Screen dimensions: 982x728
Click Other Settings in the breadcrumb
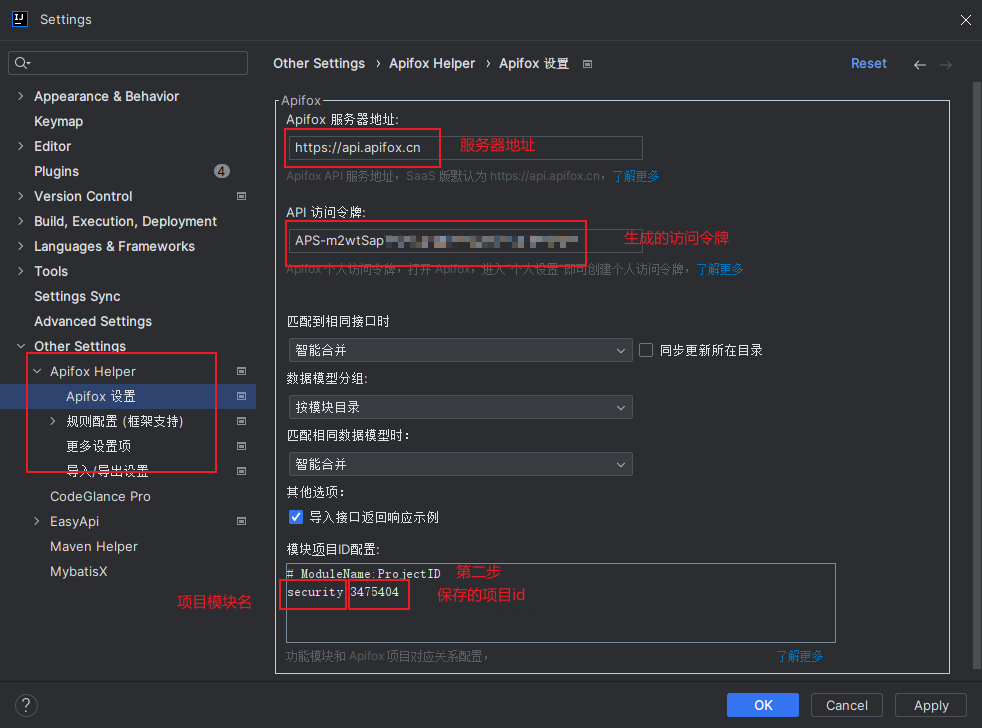pos(319,63)
